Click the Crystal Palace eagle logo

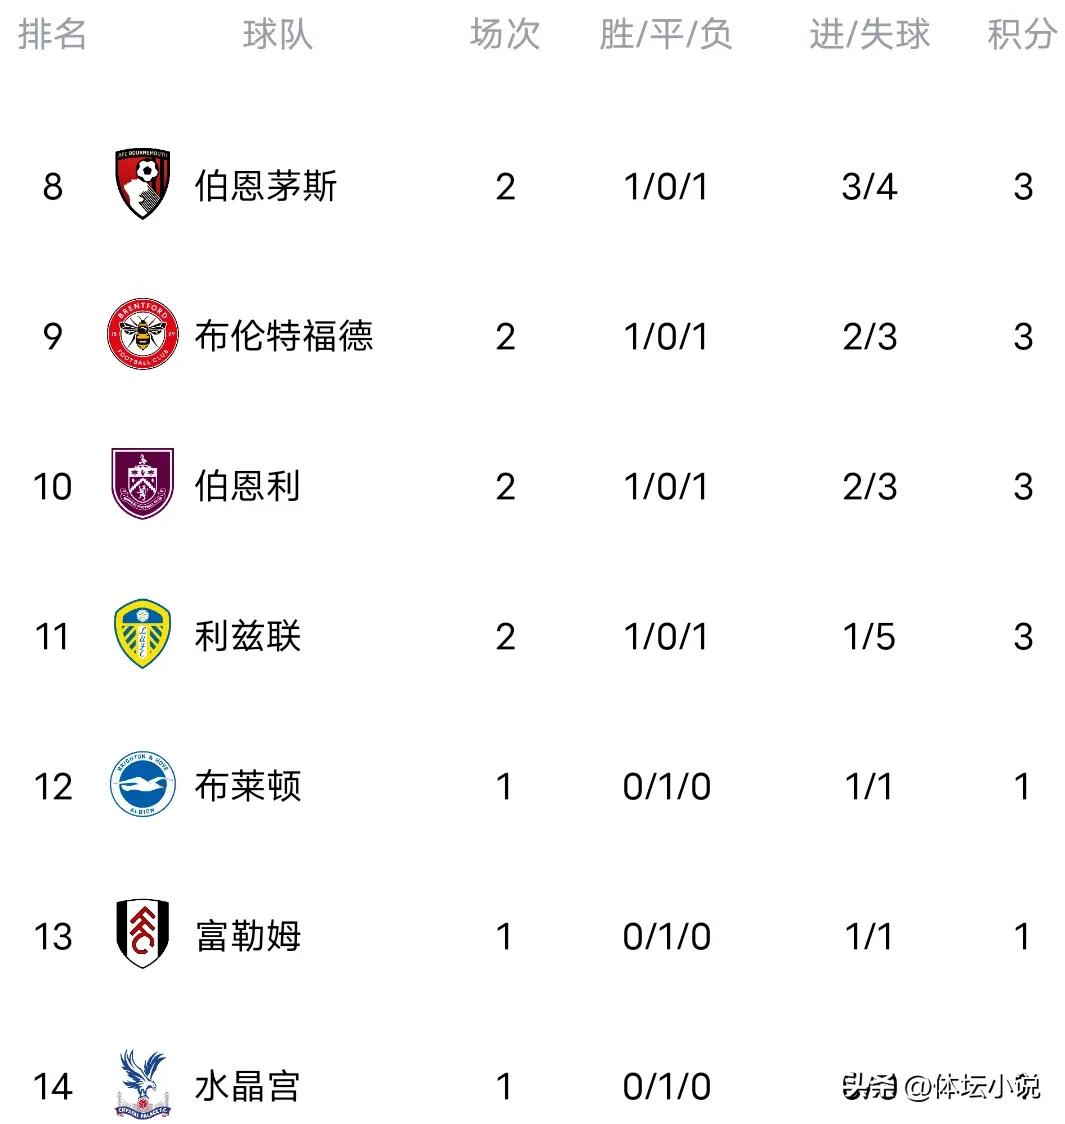tap(142, 1084)
